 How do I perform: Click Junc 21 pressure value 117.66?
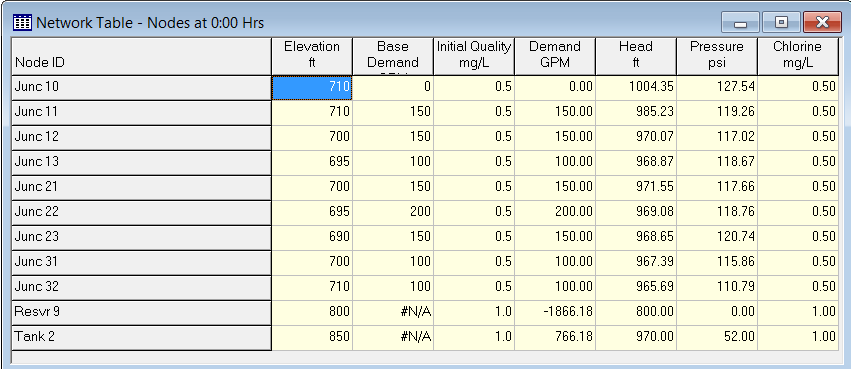(717, 188)
